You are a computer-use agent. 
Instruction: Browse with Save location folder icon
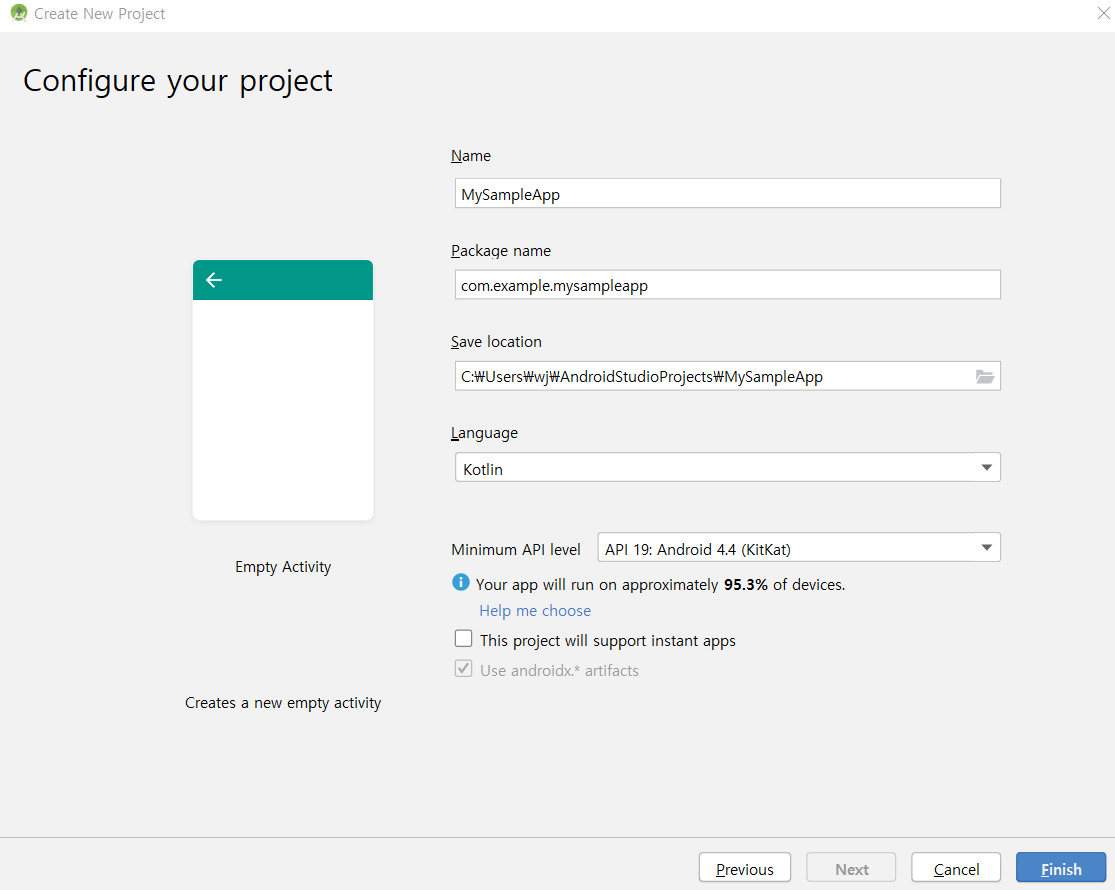pos(985,377)
